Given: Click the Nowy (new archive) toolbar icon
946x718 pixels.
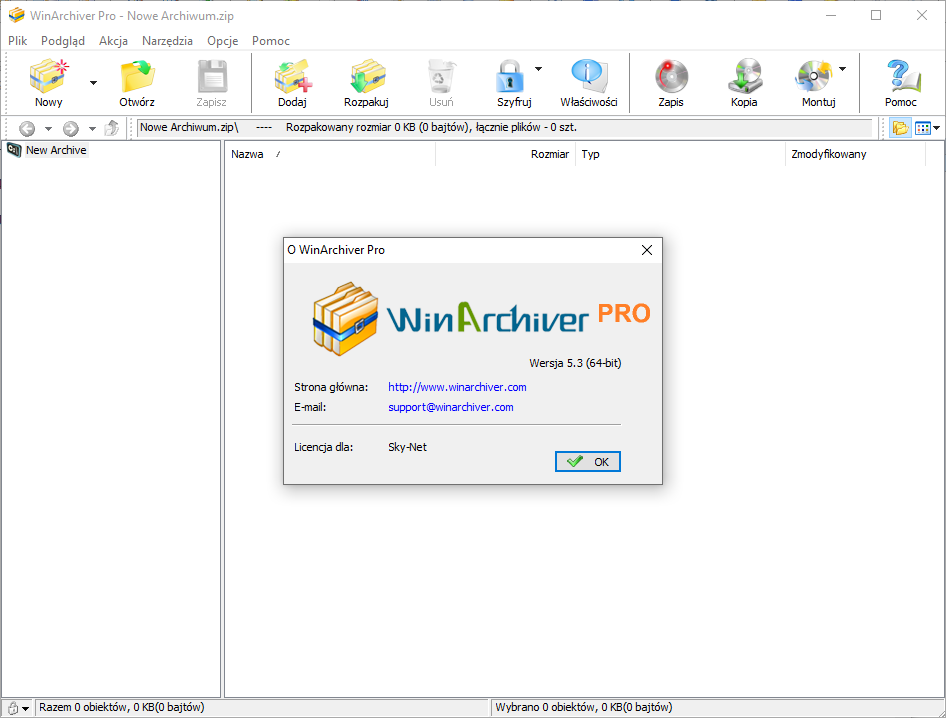Looking at the screenshot, I should point(49,76).
